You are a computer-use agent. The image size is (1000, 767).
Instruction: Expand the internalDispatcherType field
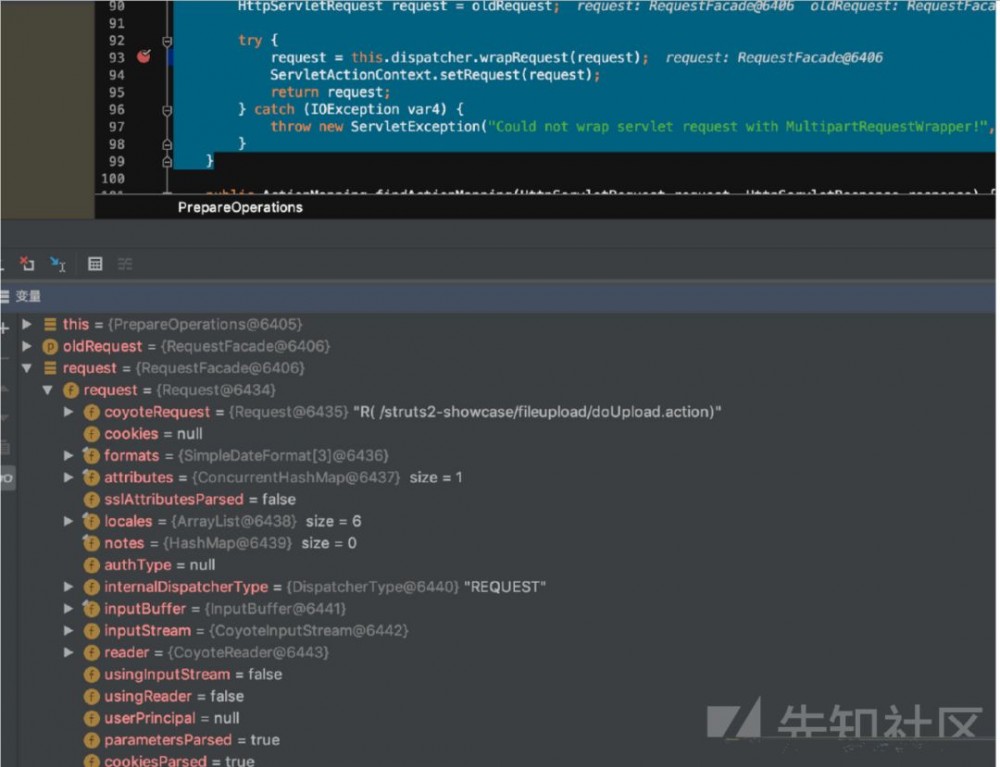pos(69,587)
